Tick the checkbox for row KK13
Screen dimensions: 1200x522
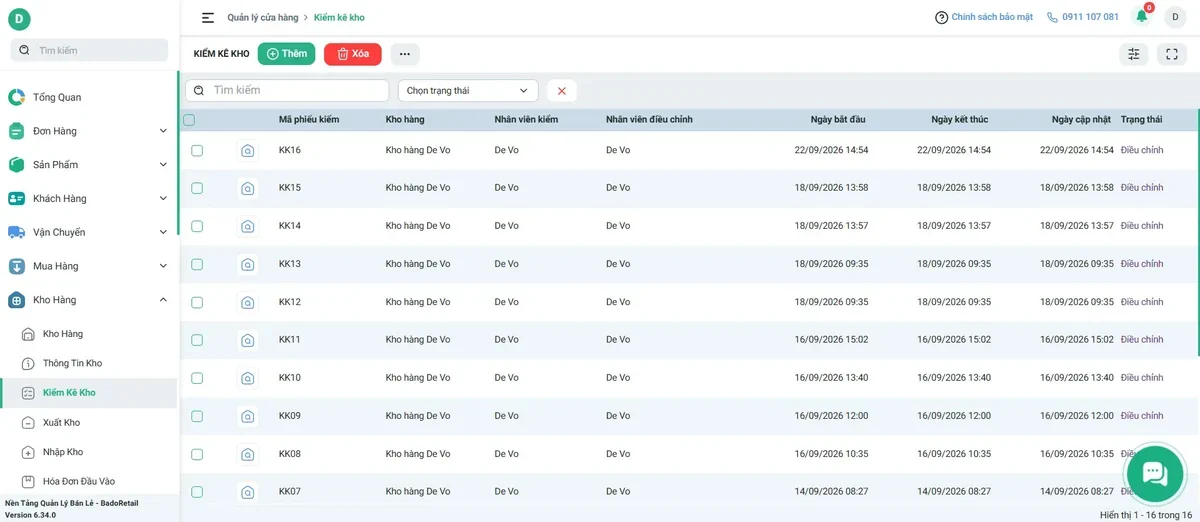tap(197, 264)
